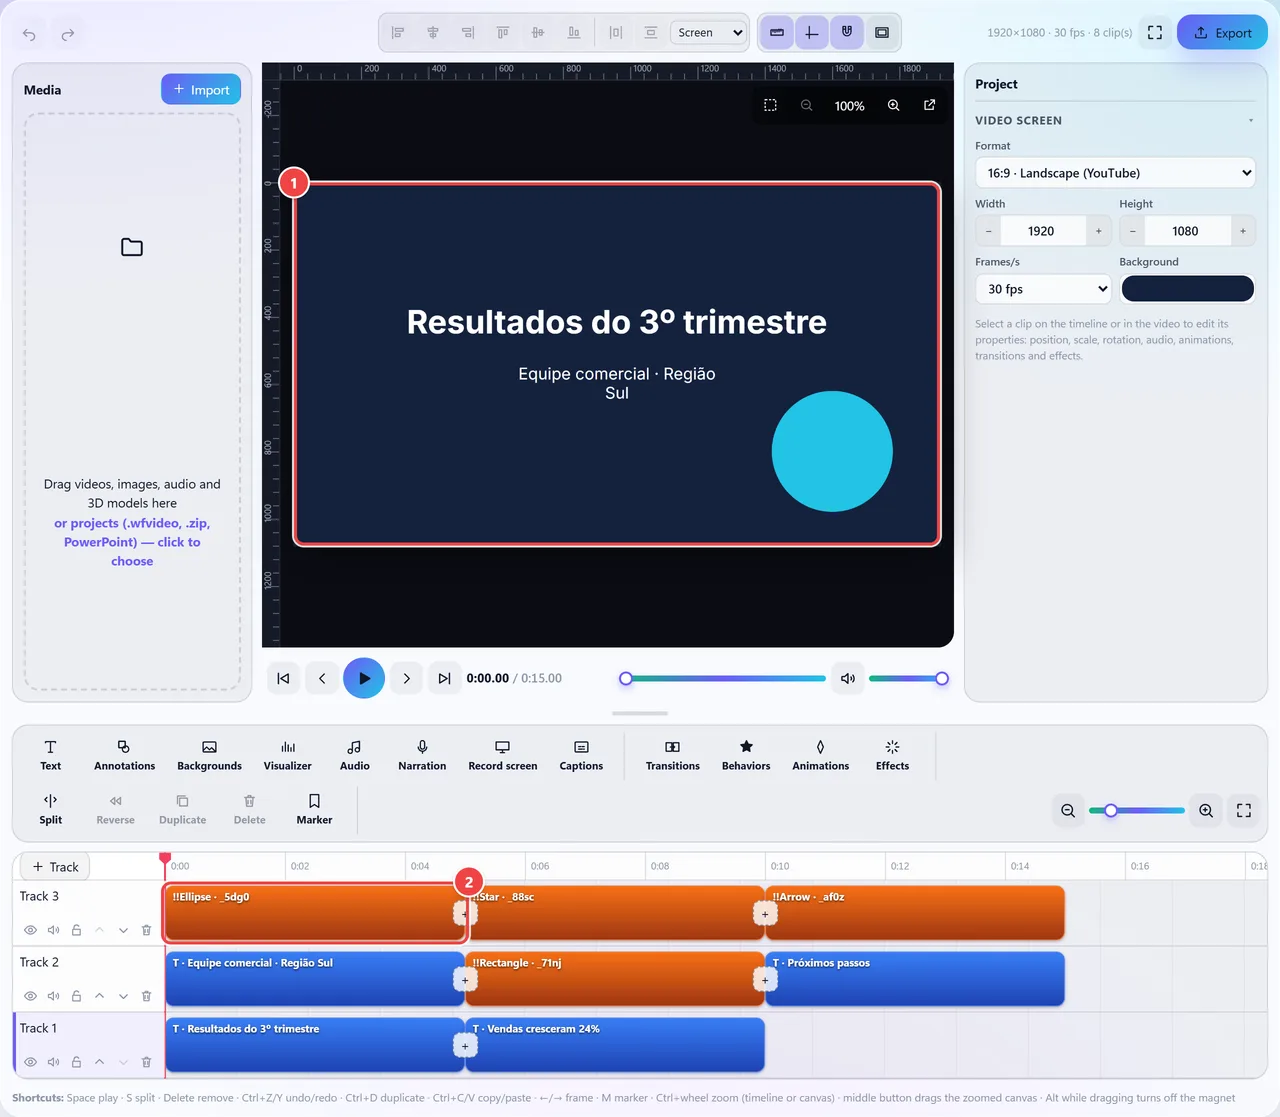1280x1117 pixels.
Task: Pop out the preview window
Action: tap(930, 106)
